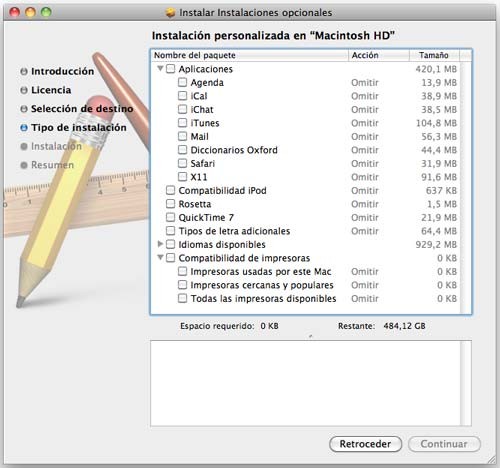Select the QuickTime 7 package name
500x468 pixels.
(206, 218)
